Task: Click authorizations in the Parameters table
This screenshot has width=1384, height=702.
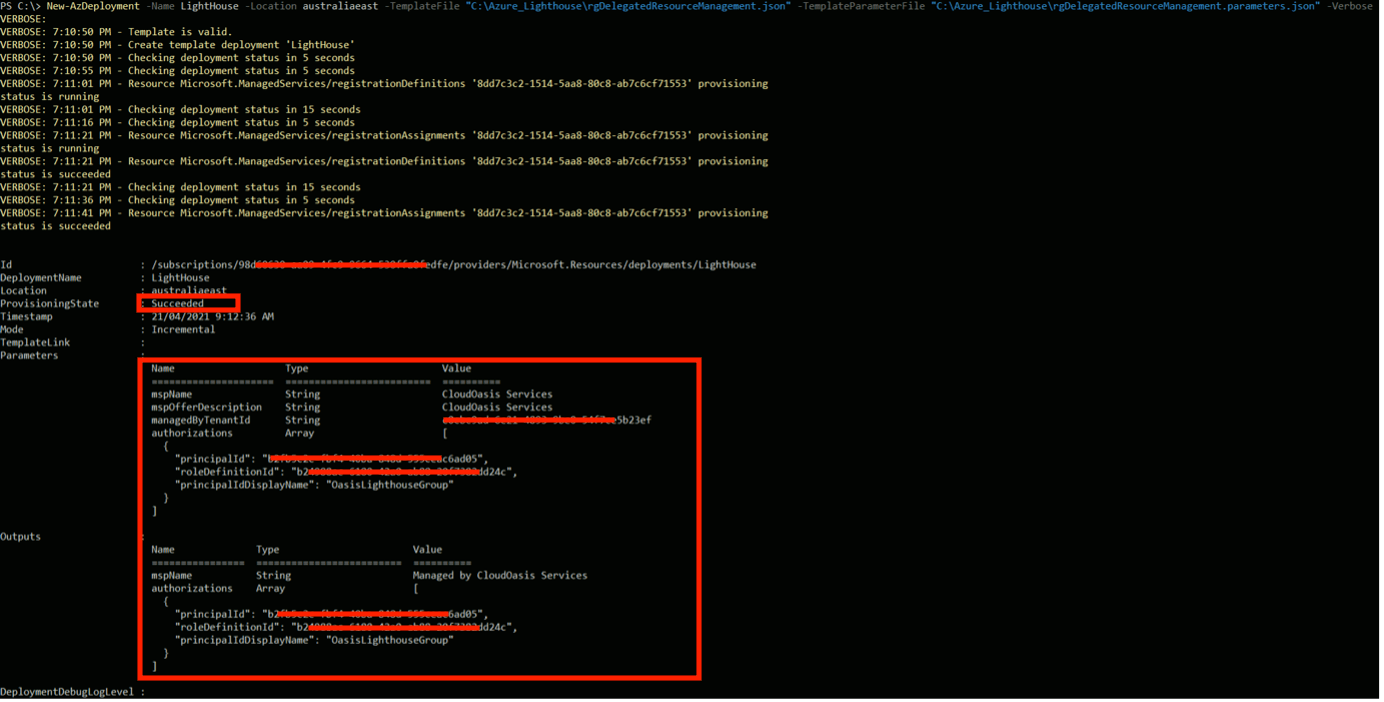Action: 192,434
